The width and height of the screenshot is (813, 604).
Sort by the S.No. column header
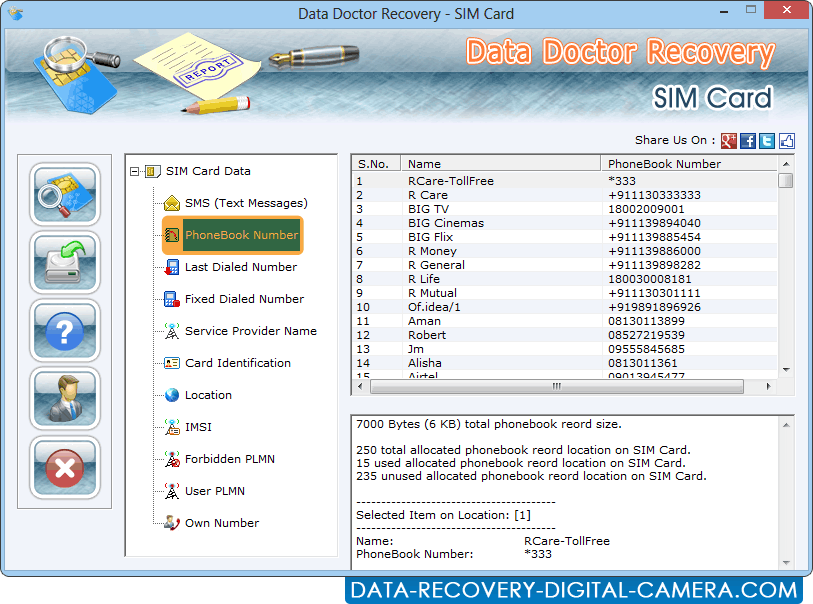(x=376, y=164)
